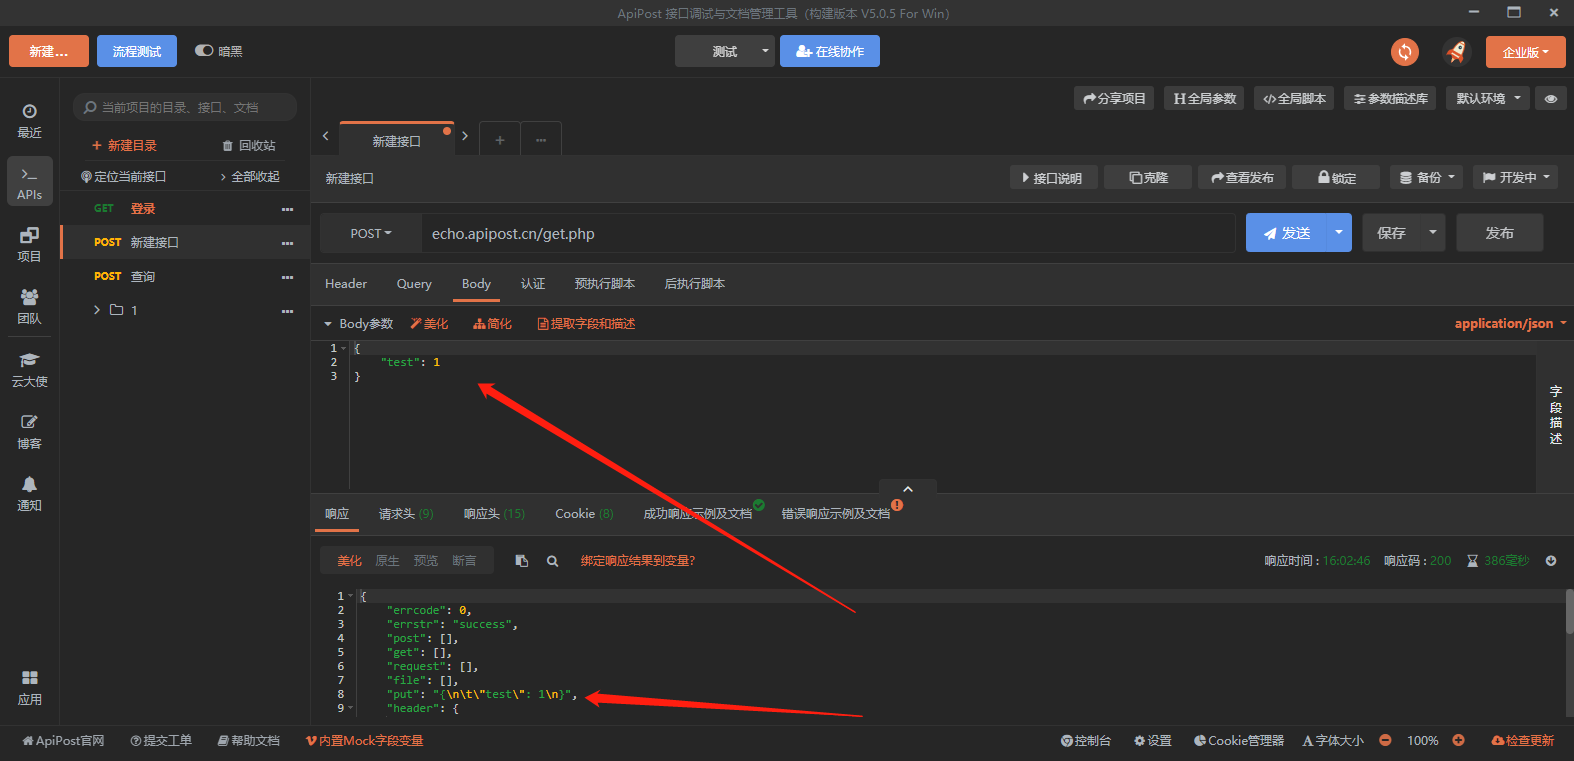This screenshot has height=761, width=1574.
Task: Open 控制台 console in status bar
Action: pos(1086,741)
